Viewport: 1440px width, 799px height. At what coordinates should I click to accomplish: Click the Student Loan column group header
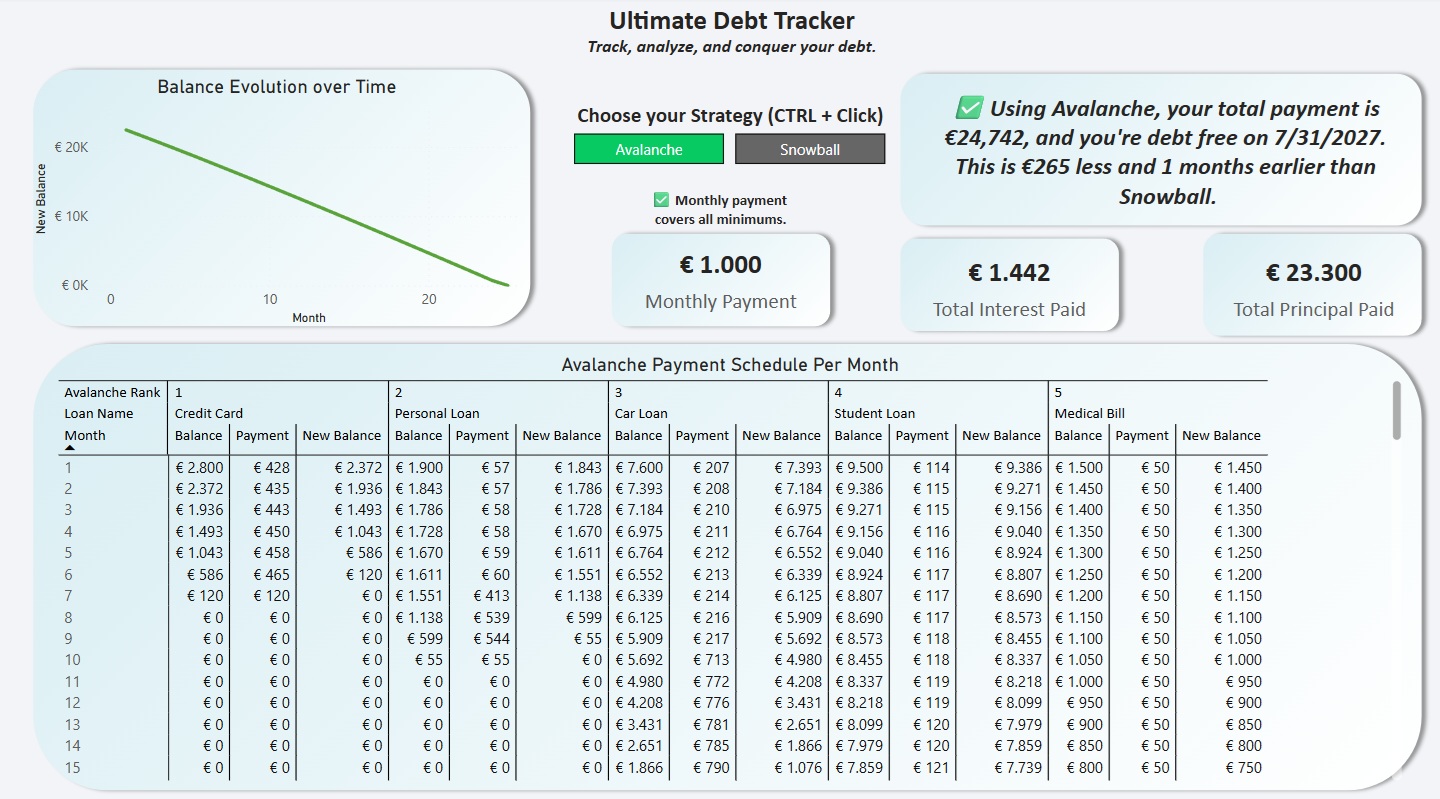coord(874,413)
